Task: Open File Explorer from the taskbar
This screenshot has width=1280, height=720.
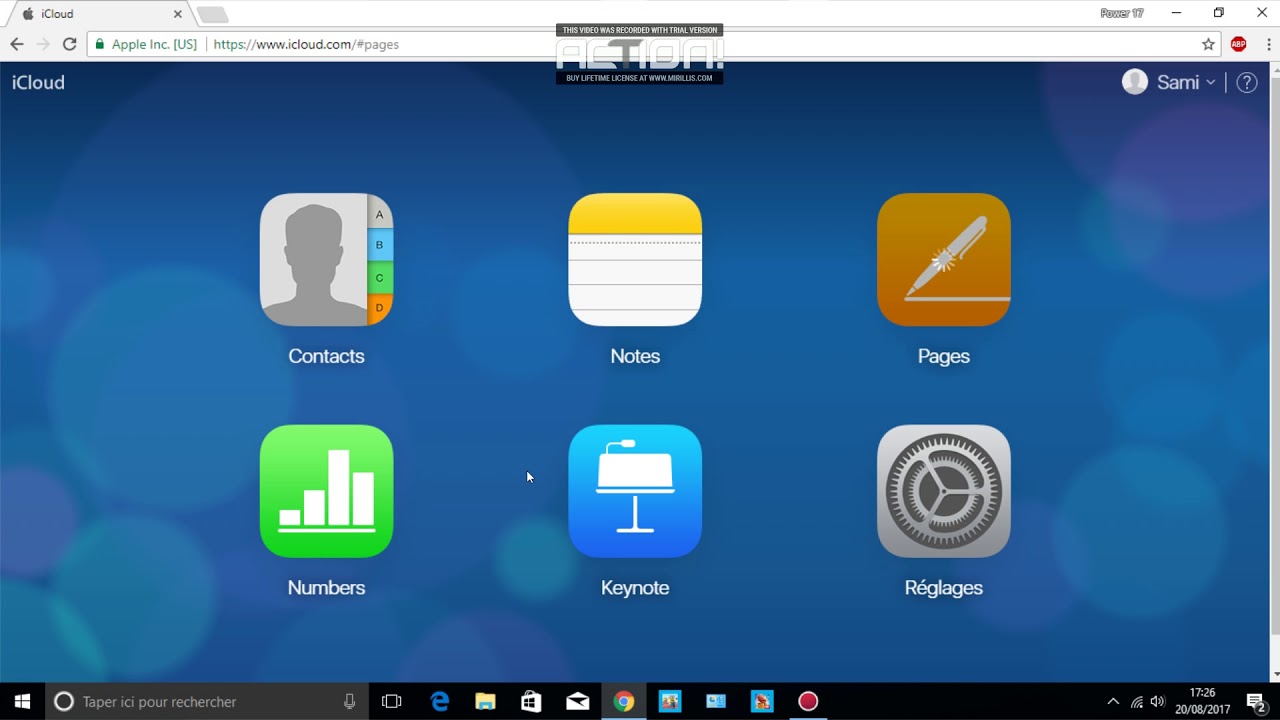Action: (485, 701)
